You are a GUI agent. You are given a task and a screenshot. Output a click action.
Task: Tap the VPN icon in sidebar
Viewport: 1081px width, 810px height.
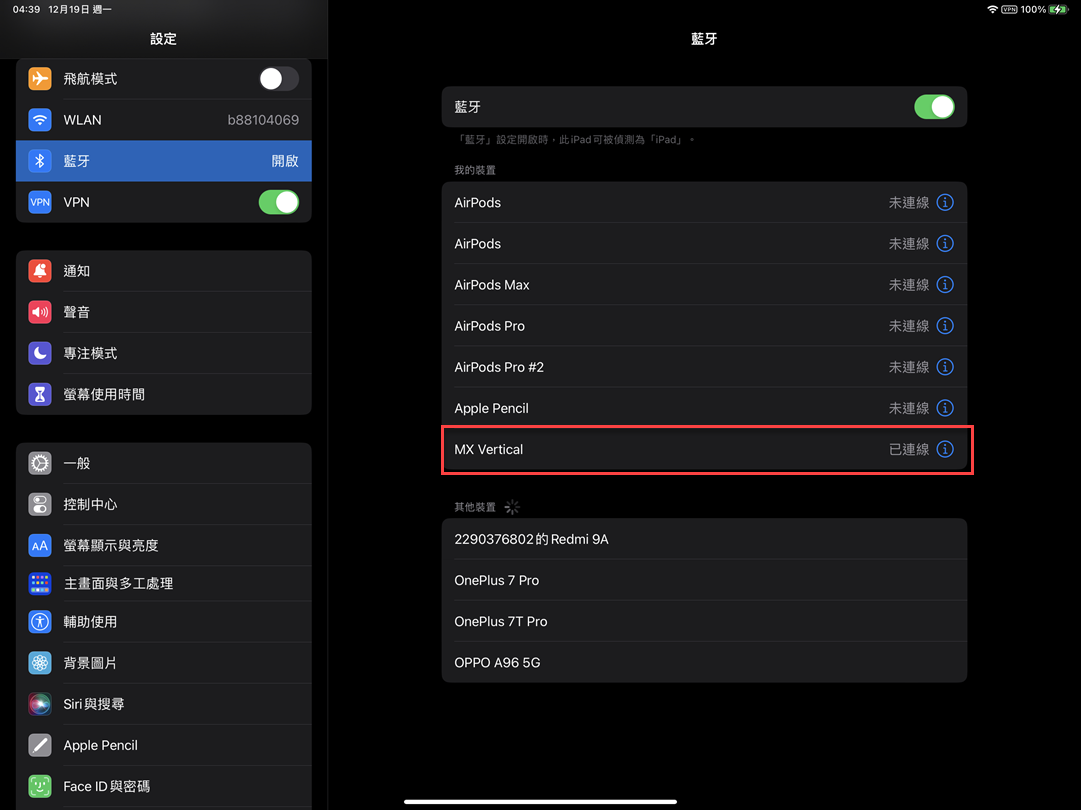[x=40, y=202]
